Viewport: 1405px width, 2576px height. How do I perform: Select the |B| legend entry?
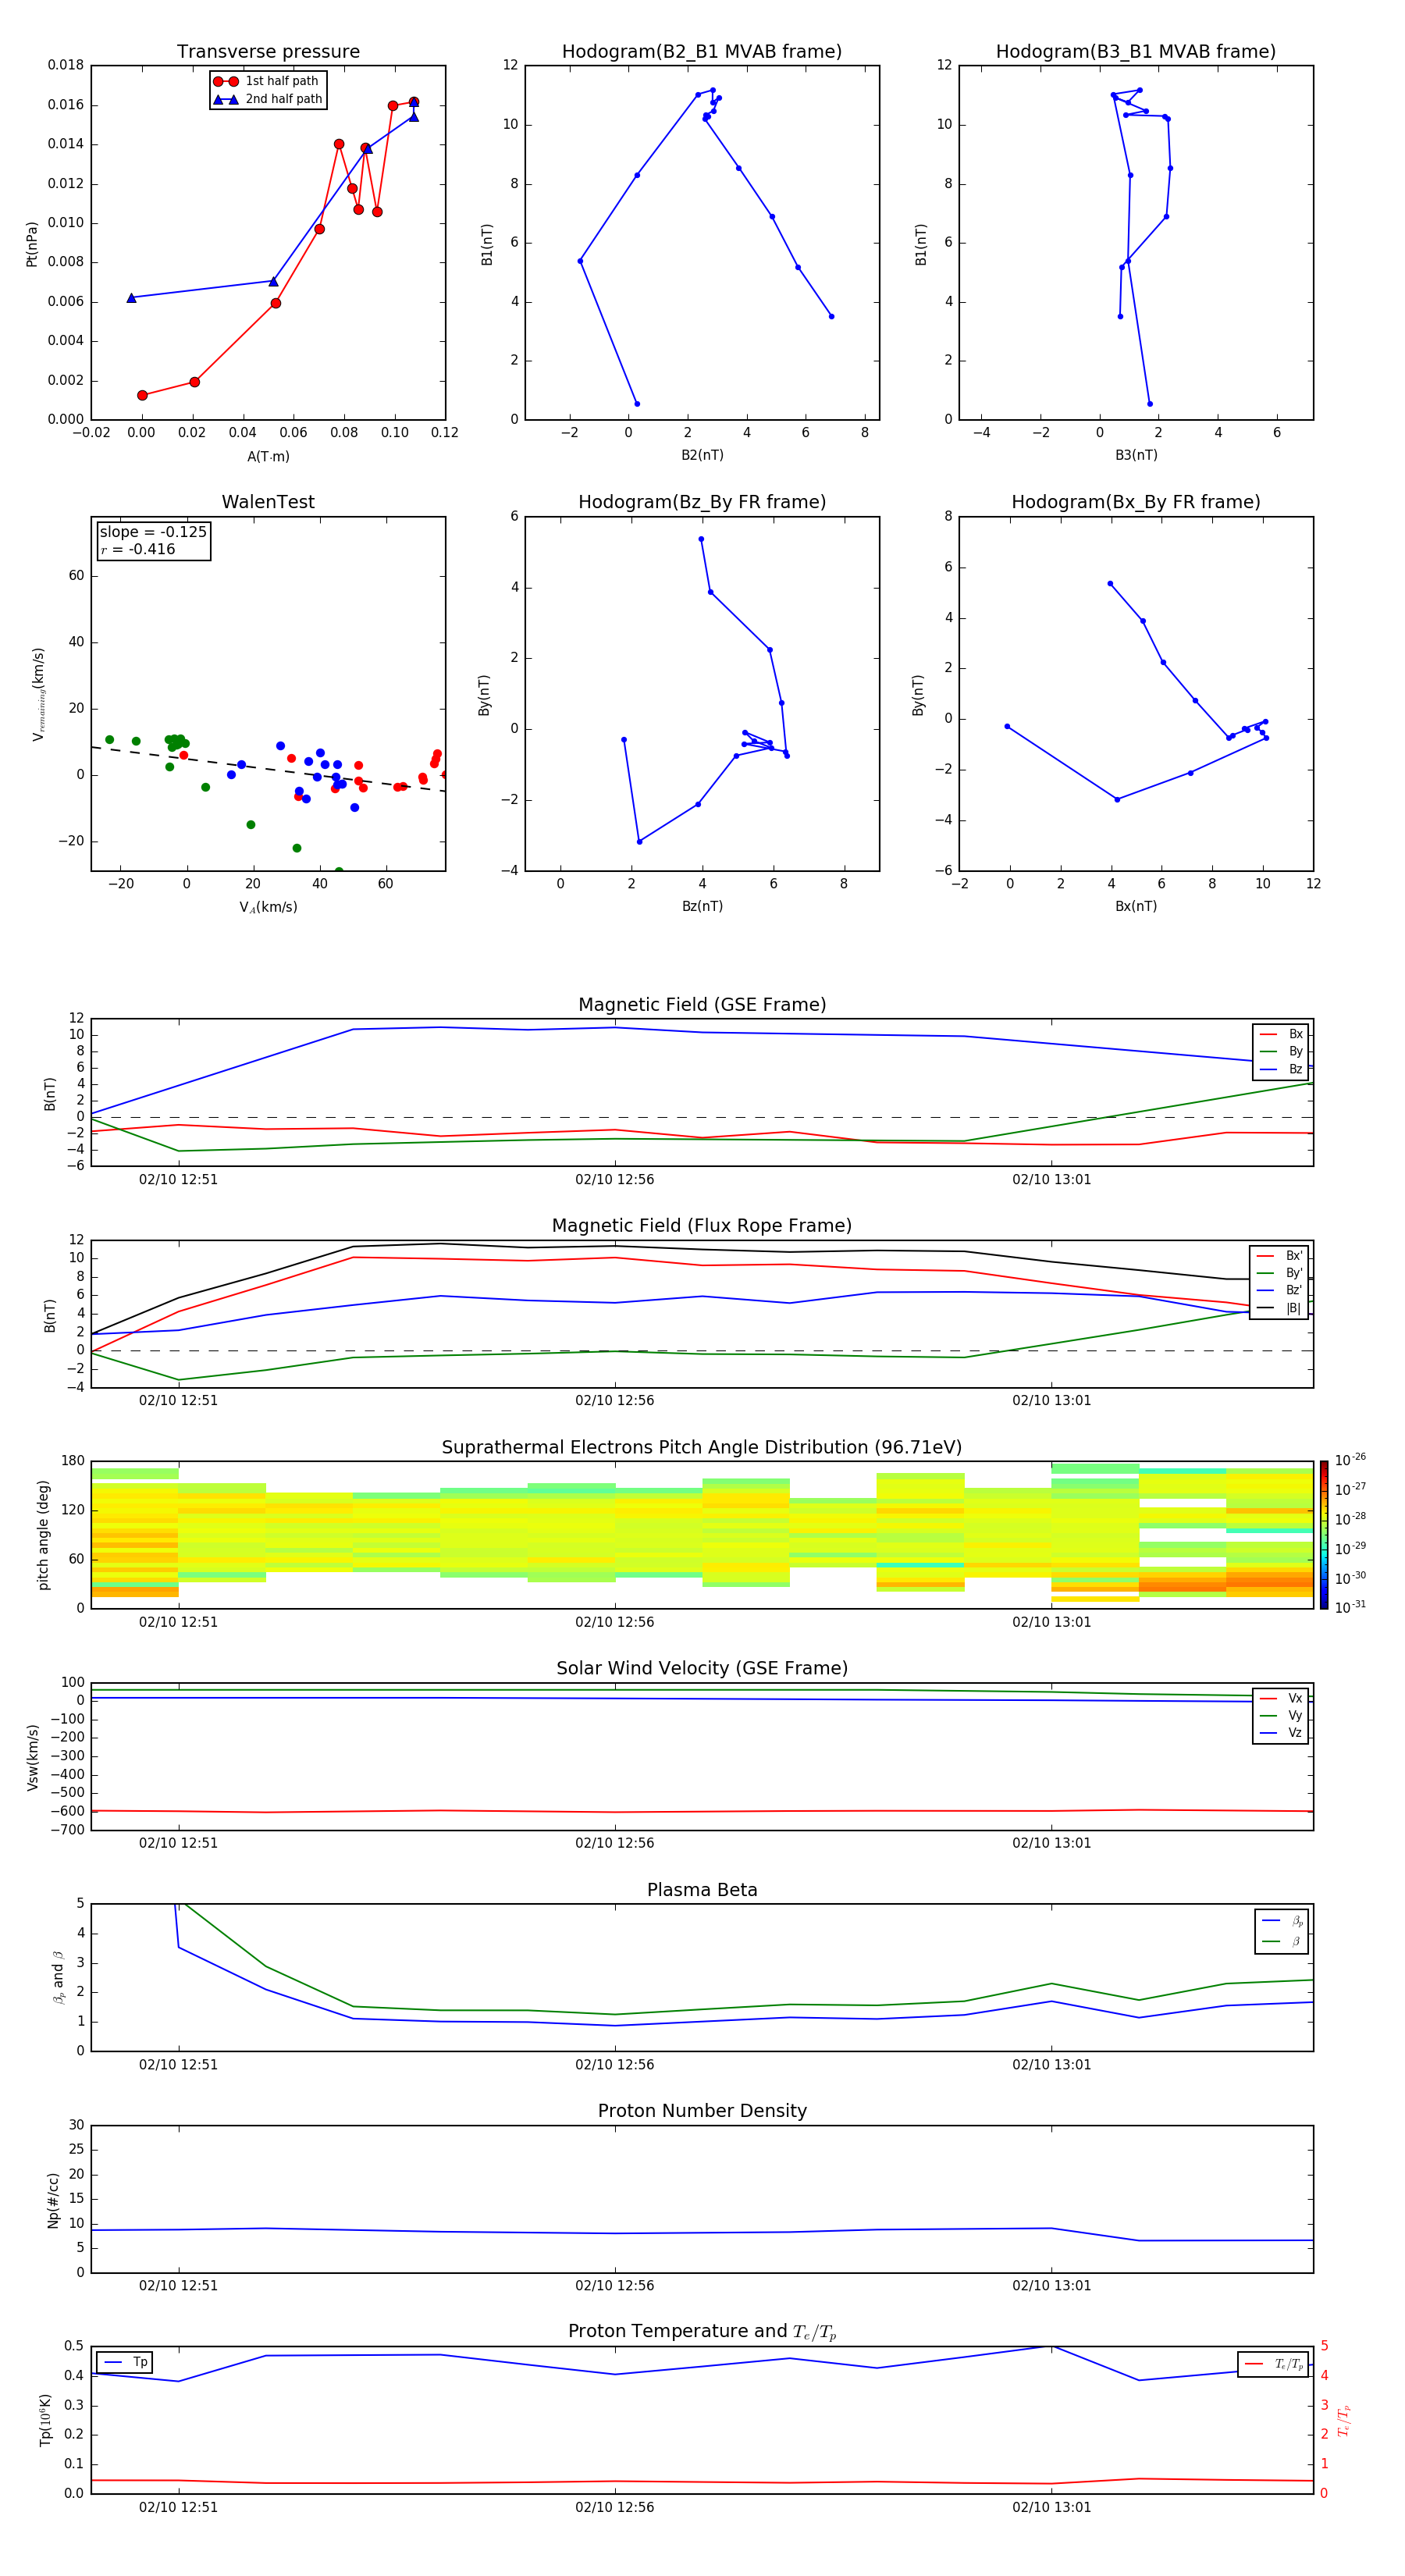1279,1308
